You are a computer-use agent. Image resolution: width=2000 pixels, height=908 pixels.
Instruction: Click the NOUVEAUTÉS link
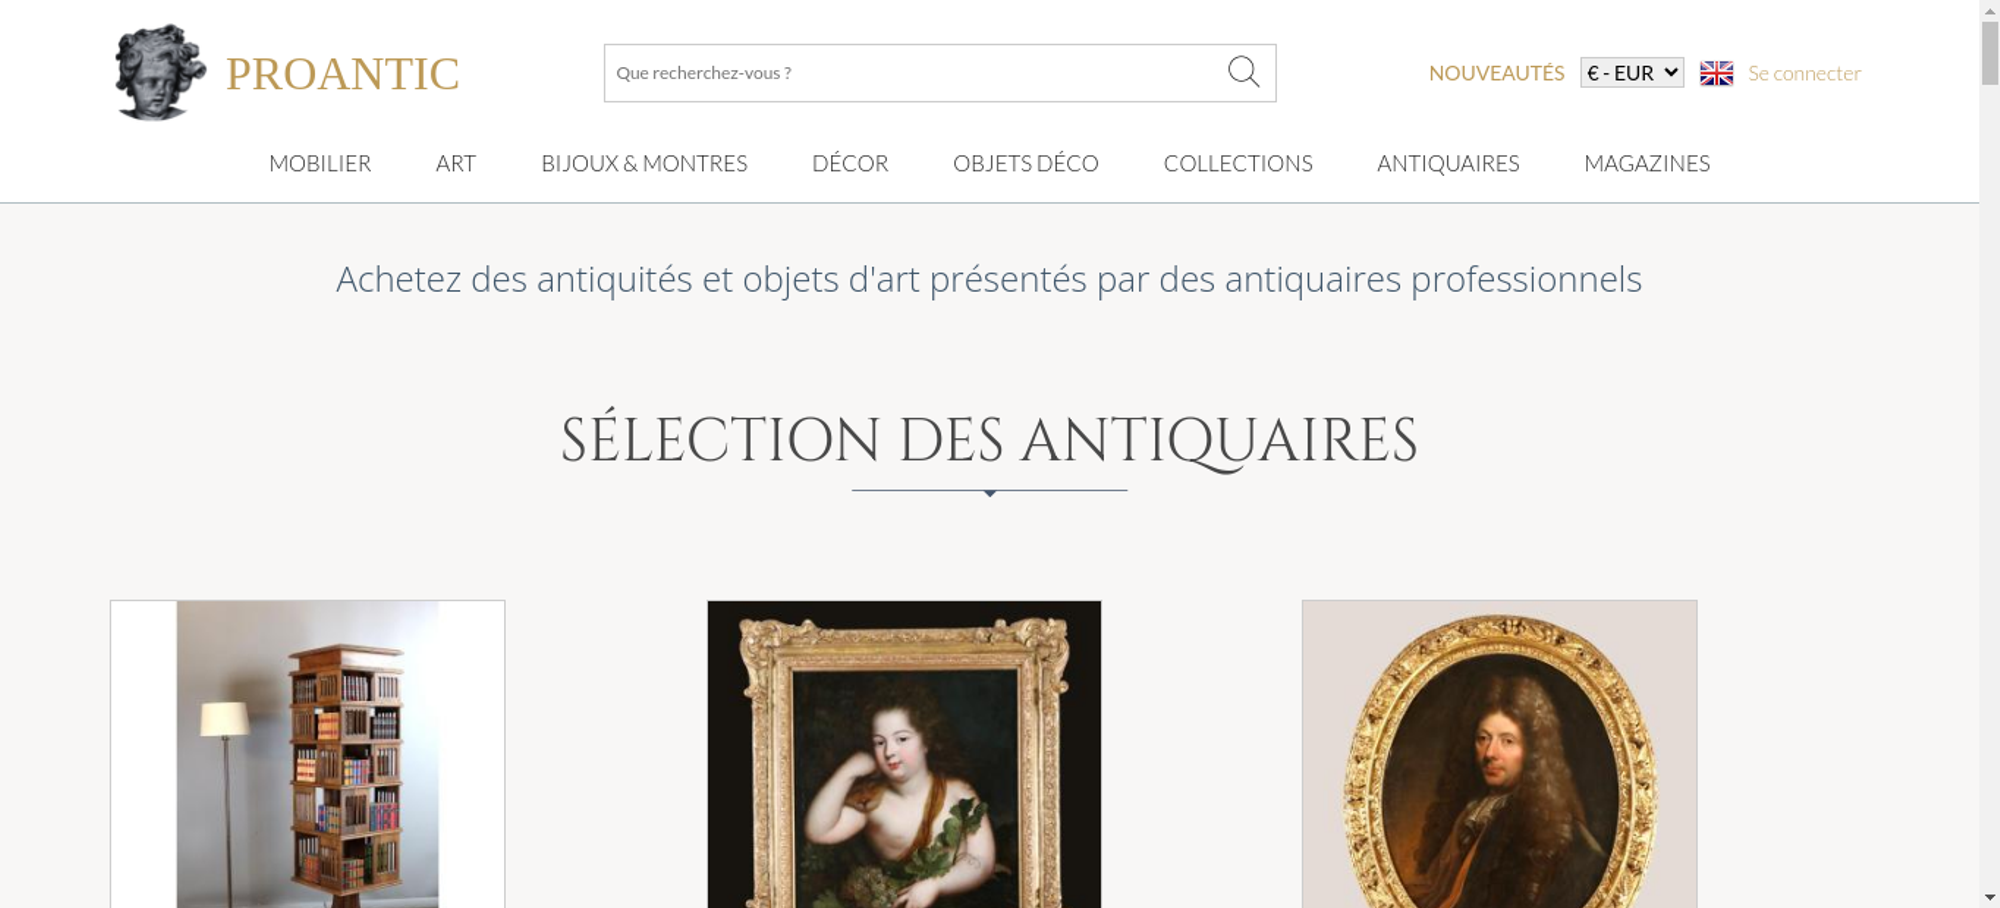click(1496, 73)
